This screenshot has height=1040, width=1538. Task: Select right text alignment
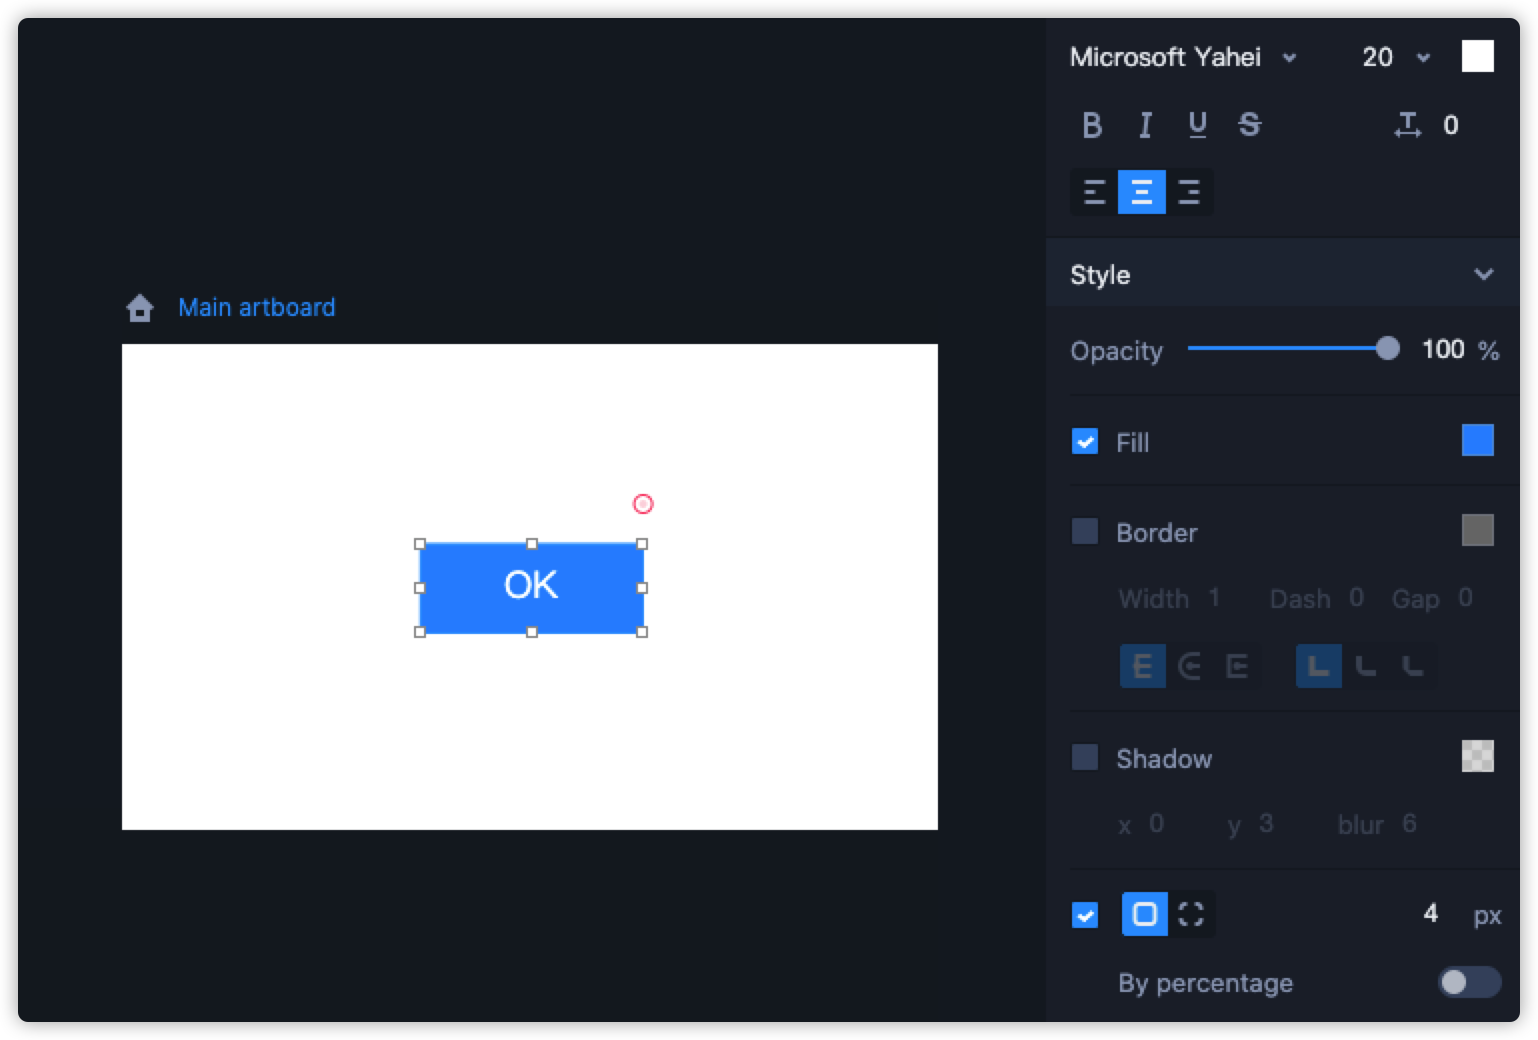point(1189,191)
